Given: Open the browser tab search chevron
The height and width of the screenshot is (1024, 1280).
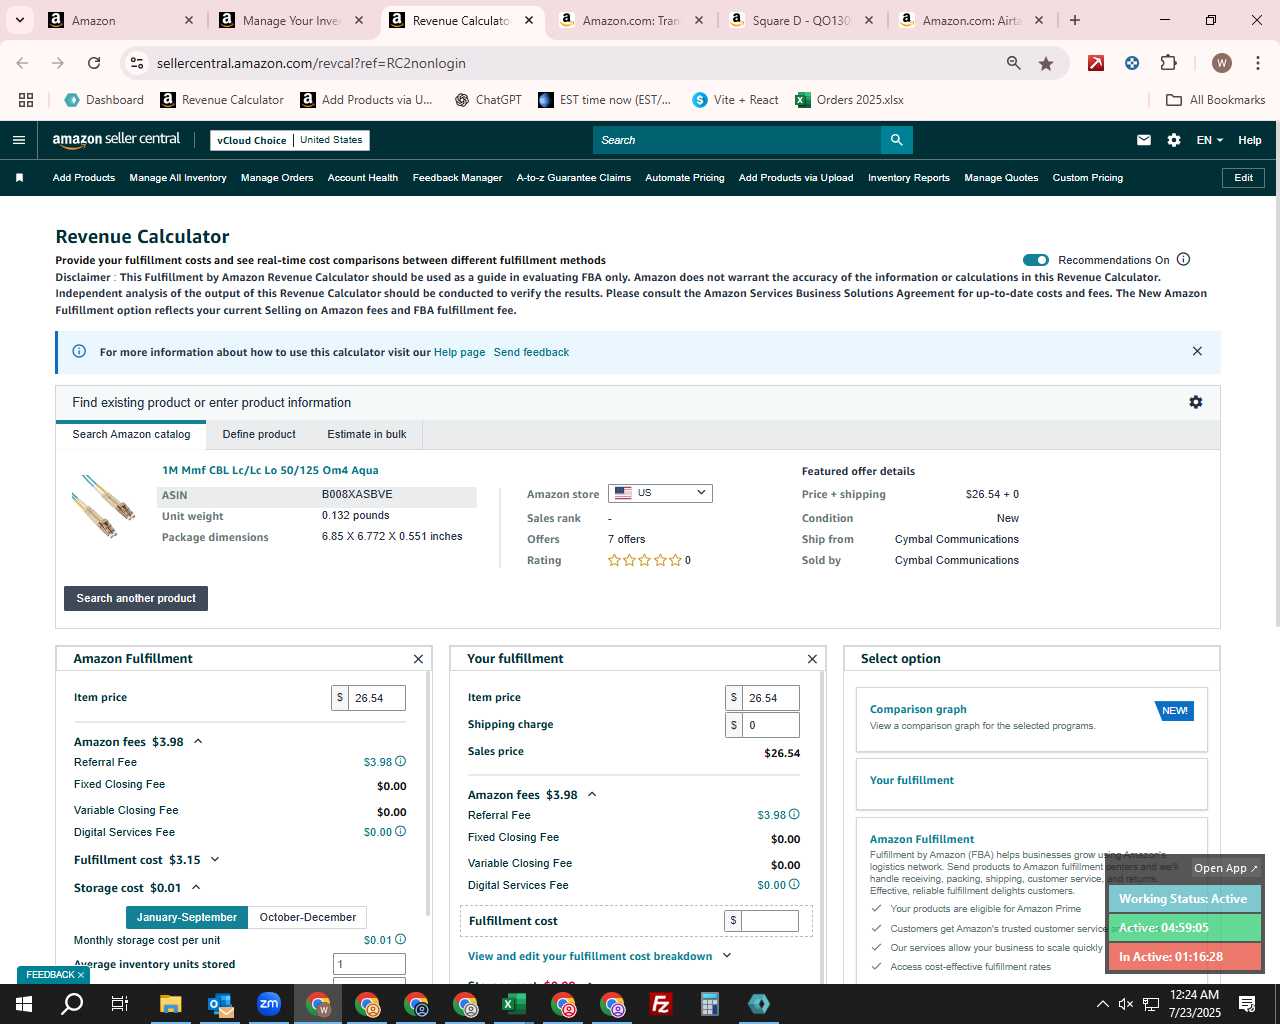Looking at the screenshot, I should [19, 20].
